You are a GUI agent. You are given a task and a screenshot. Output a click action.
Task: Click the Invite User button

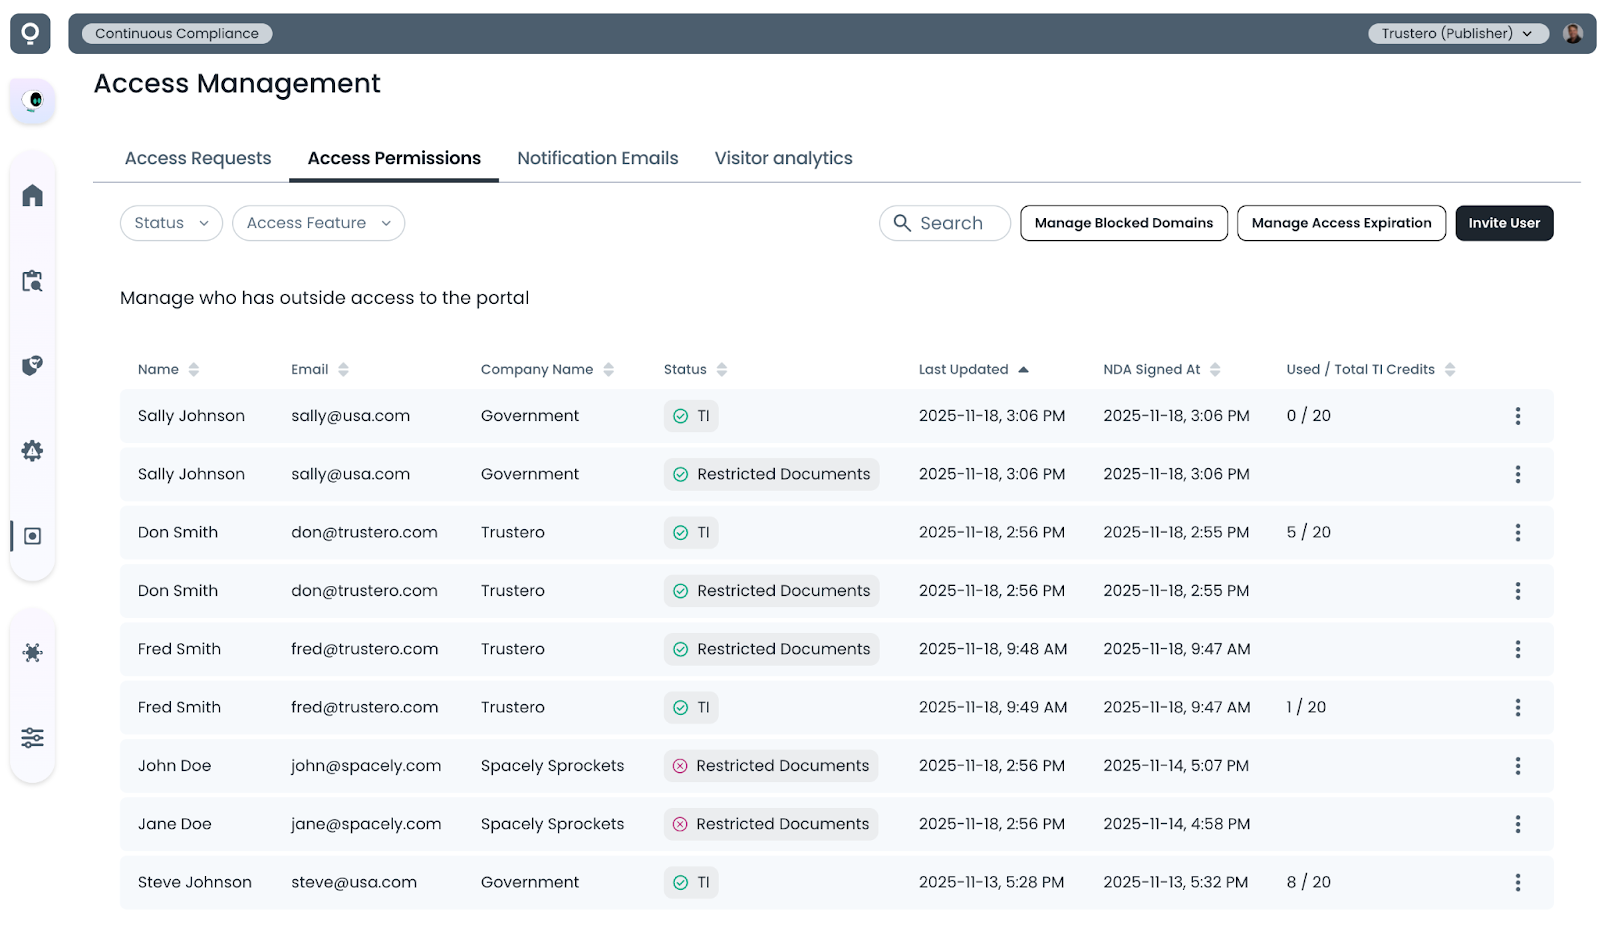coord(1503,223)
